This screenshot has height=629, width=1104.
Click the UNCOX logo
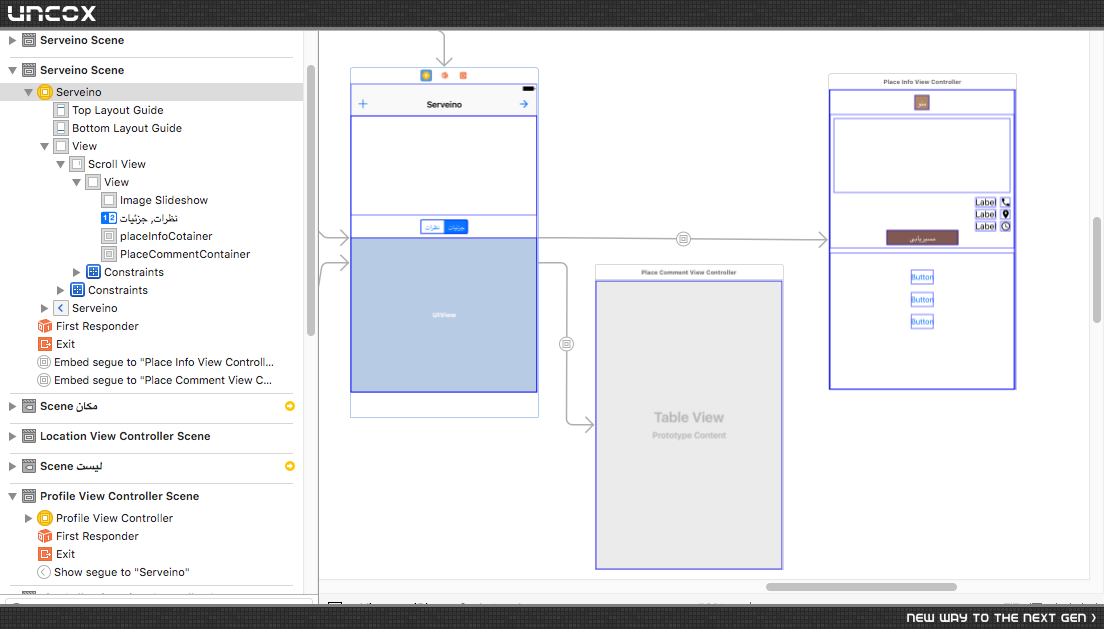[x=52, y=13]
